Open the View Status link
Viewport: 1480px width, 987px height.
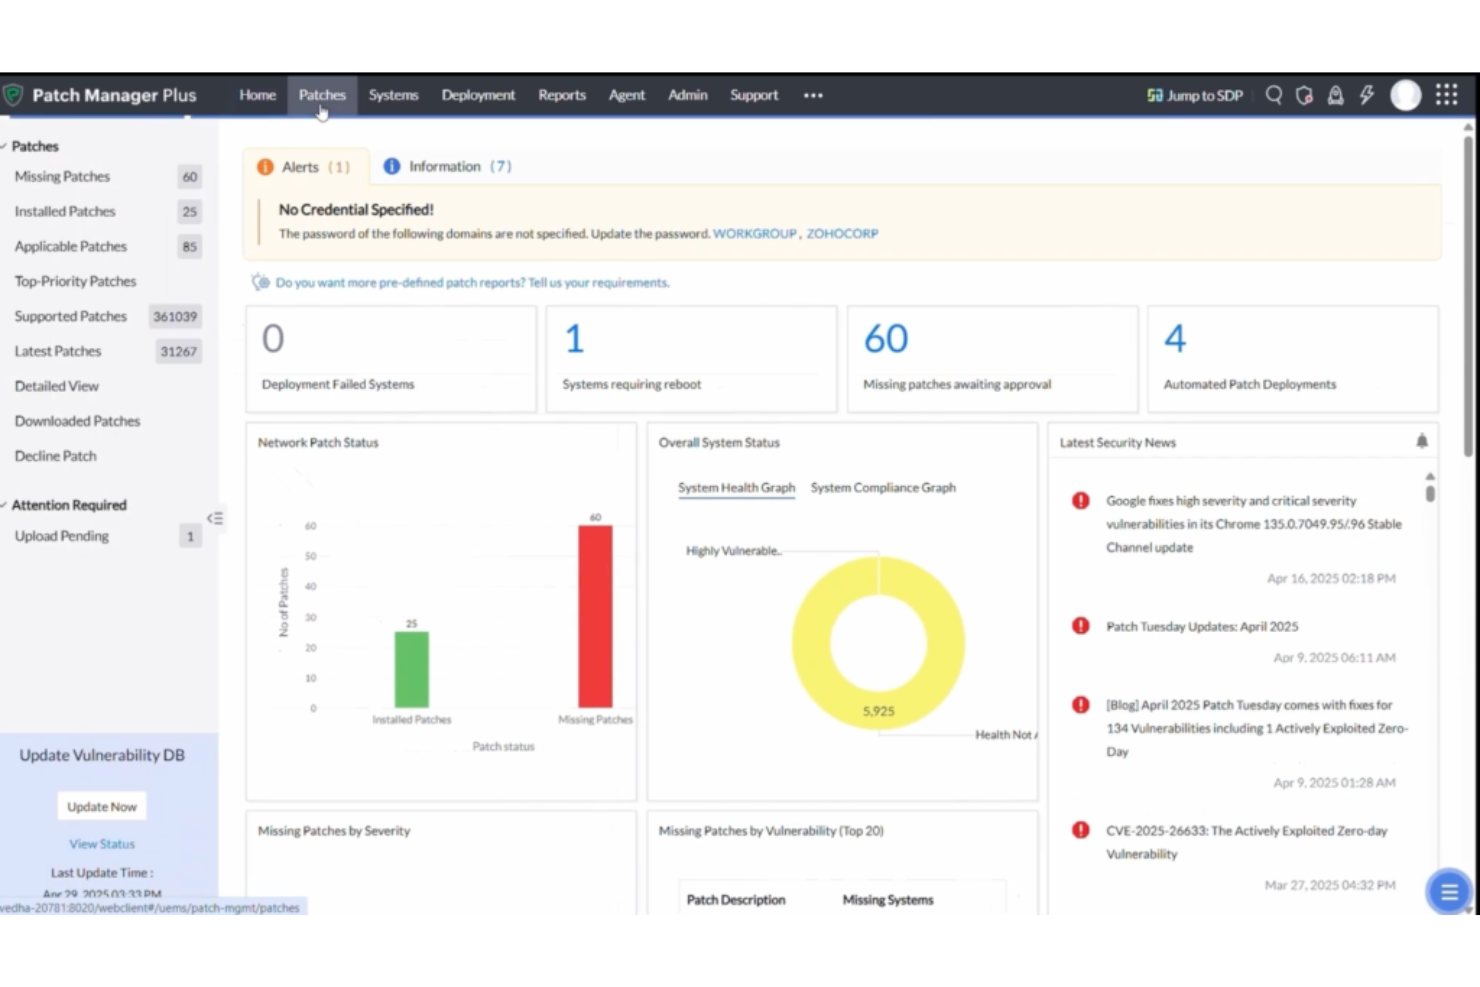(102, 844)
